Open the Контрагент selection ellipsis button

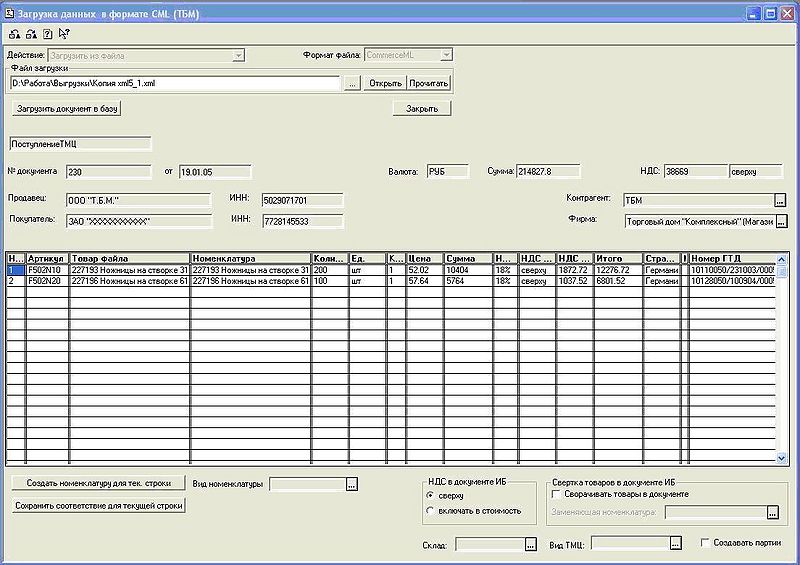pos(780,200)
